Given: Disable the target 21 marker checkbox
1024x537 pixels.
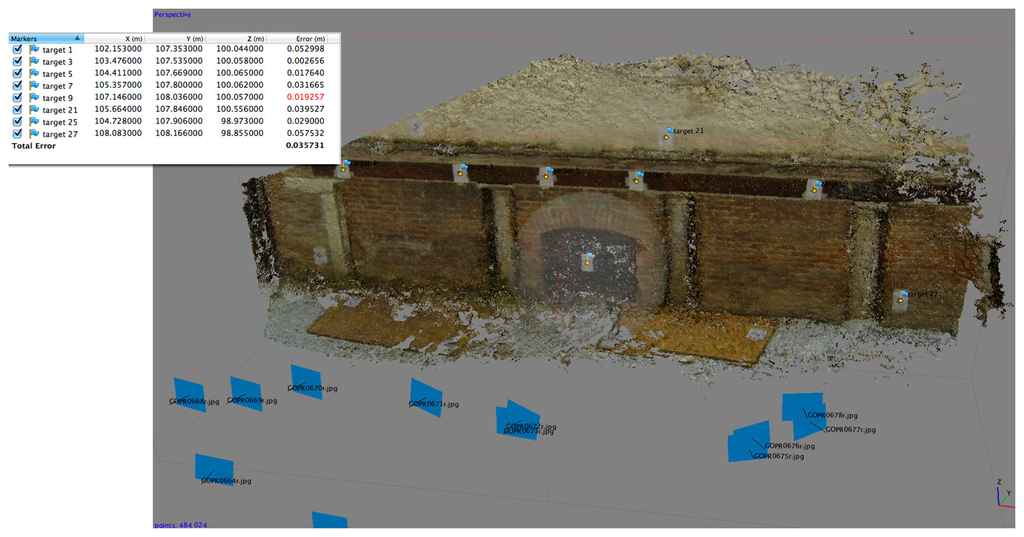Looking at the screenshot, I should coord(17,109).
